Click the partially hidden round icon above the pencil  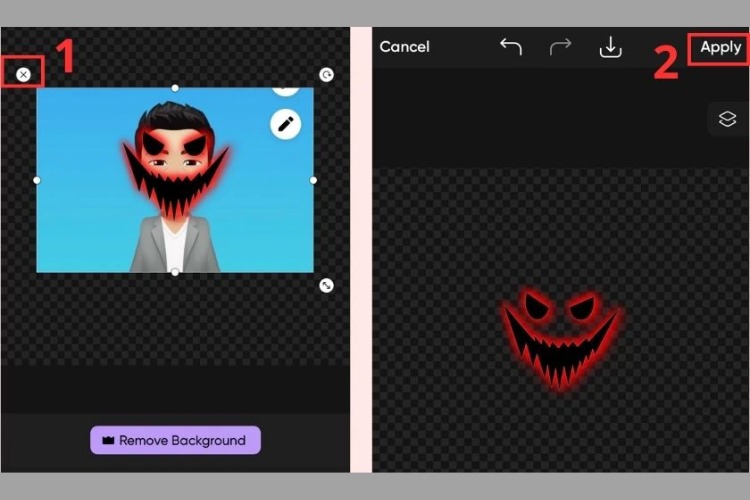click(x=286, y=91)
